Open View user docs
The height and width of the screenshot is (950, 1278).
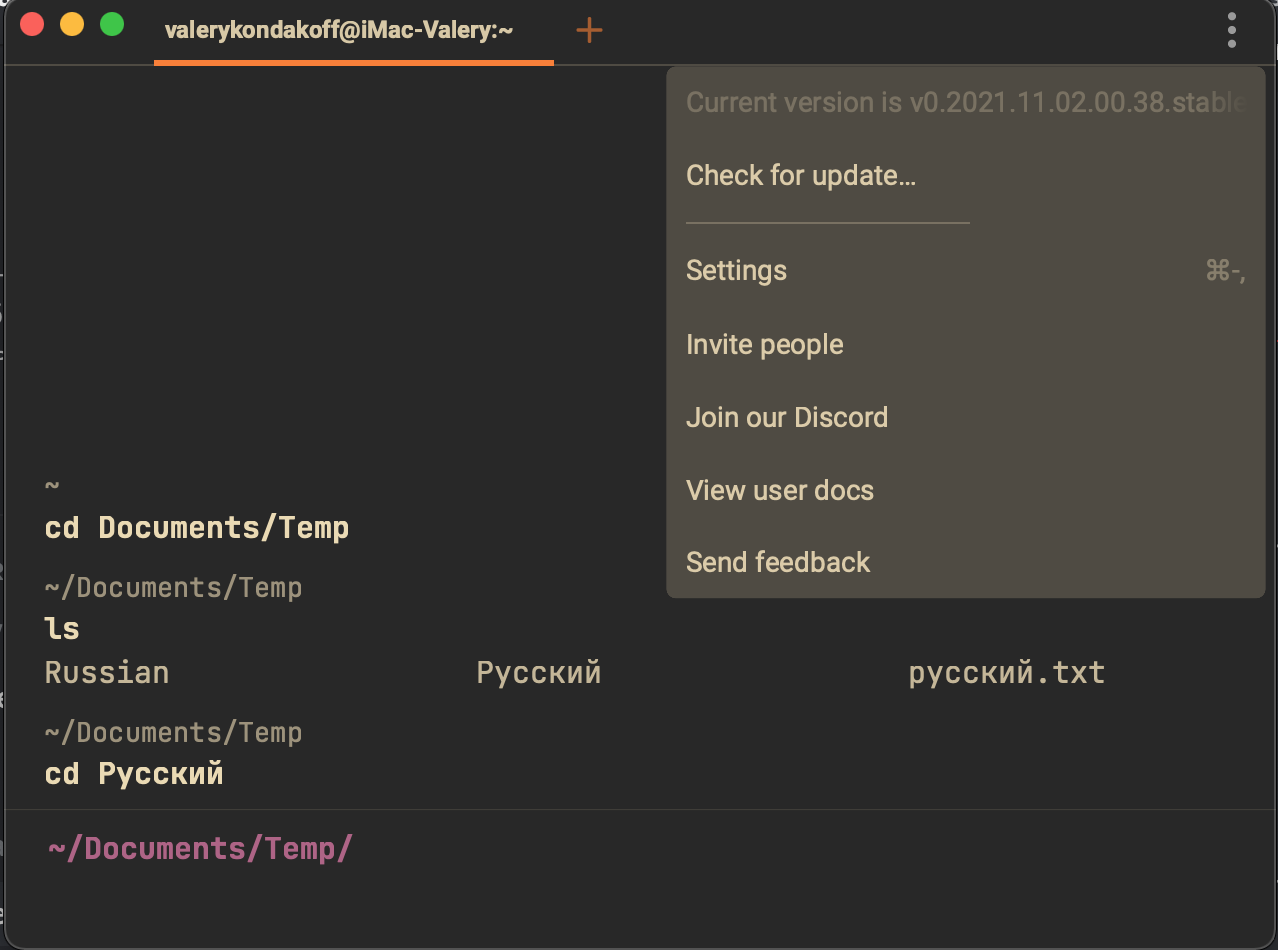tap(779, 490)
